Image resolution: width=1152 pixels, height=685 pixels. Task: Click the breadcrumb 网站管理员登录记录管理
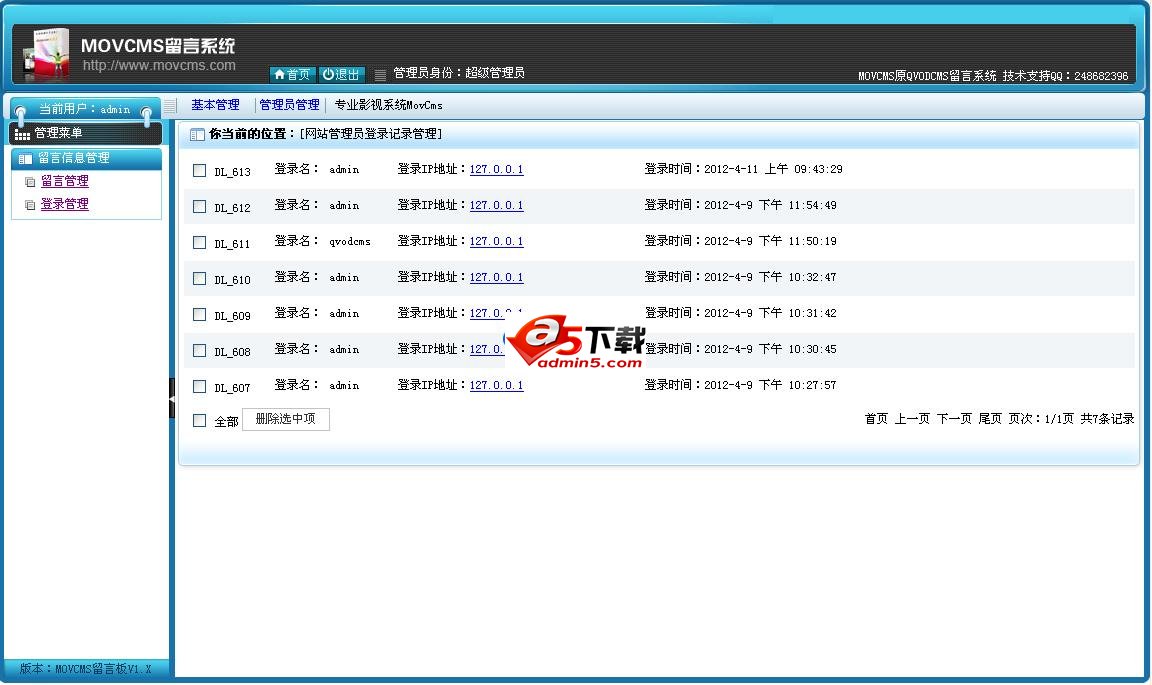[x=371, y=134]
